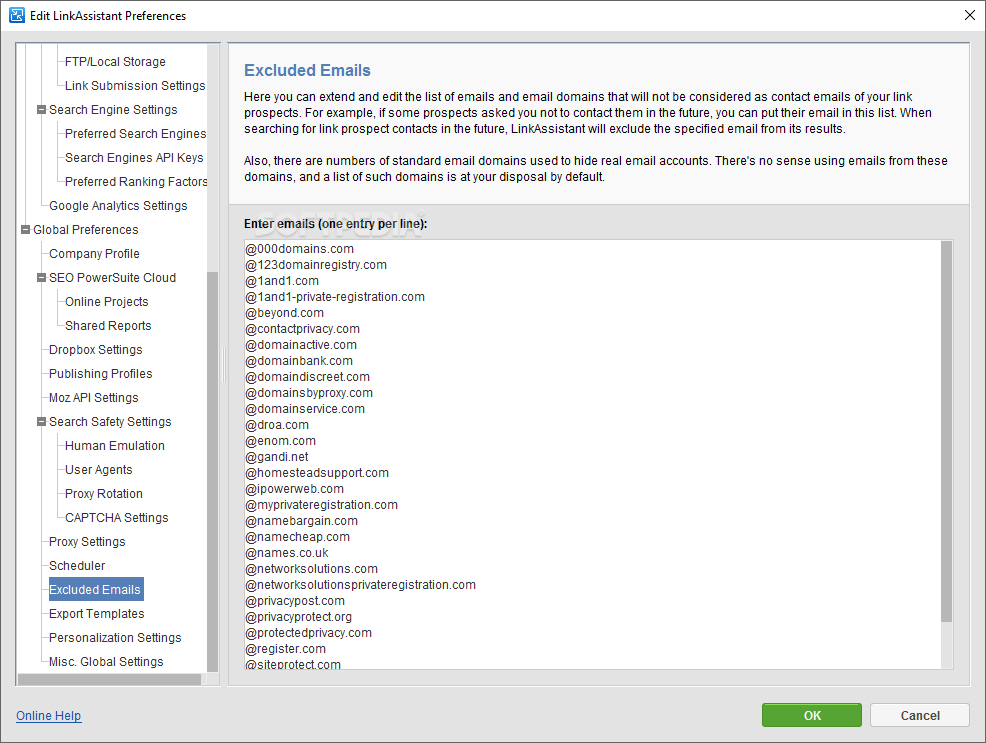Select Dropbox Settings in sidebar
This screenshot has height=743, width=986.
(x=96, y=349)
